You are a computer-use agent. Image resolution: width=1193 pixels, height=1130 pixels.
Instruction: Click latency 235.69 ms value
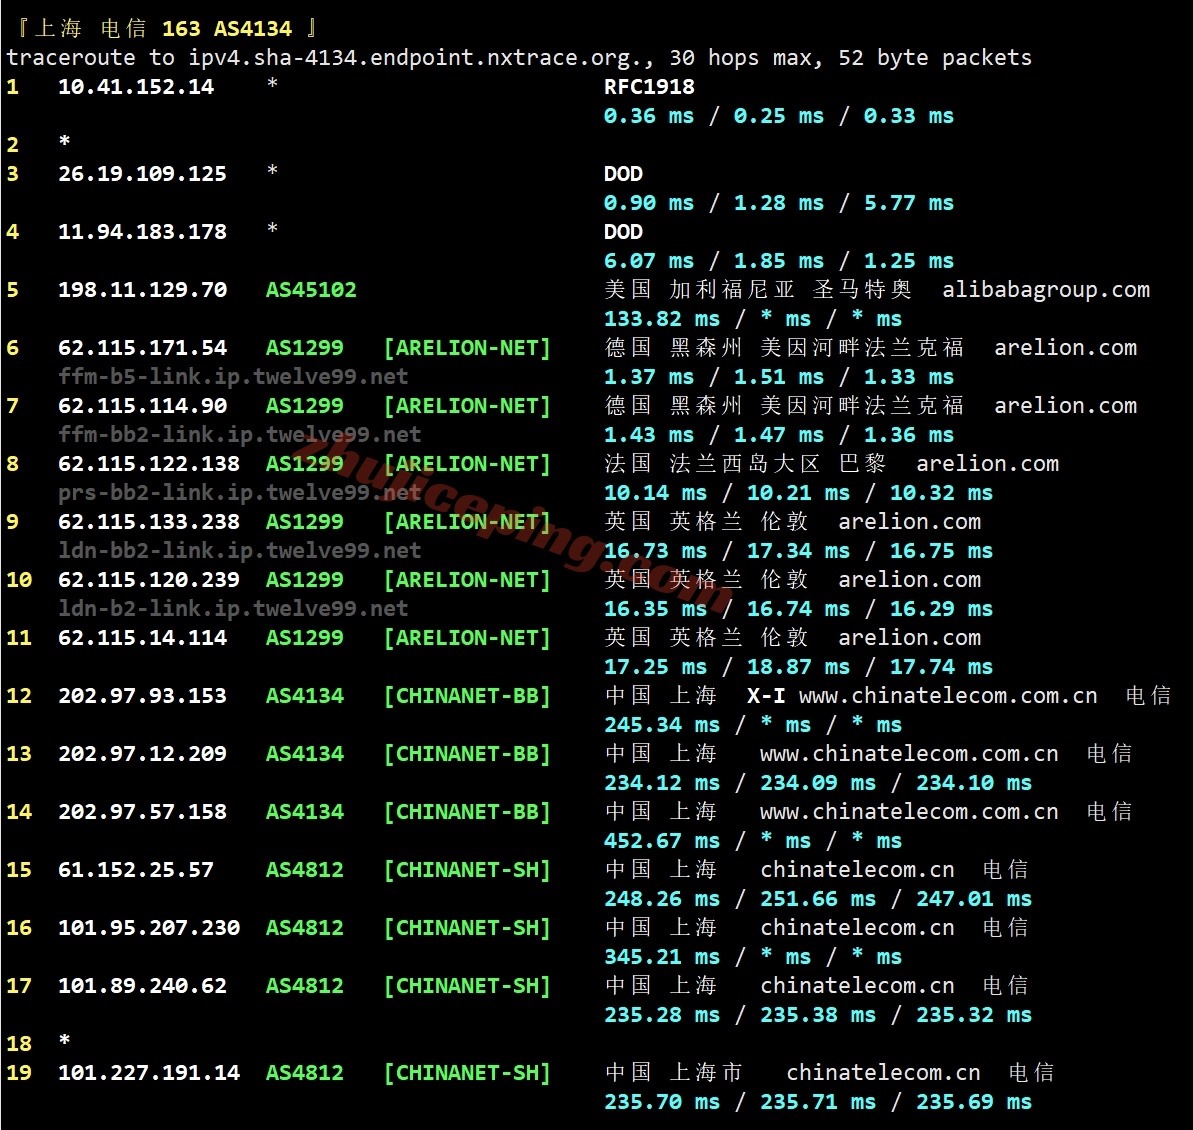(x=974, y=1102)
